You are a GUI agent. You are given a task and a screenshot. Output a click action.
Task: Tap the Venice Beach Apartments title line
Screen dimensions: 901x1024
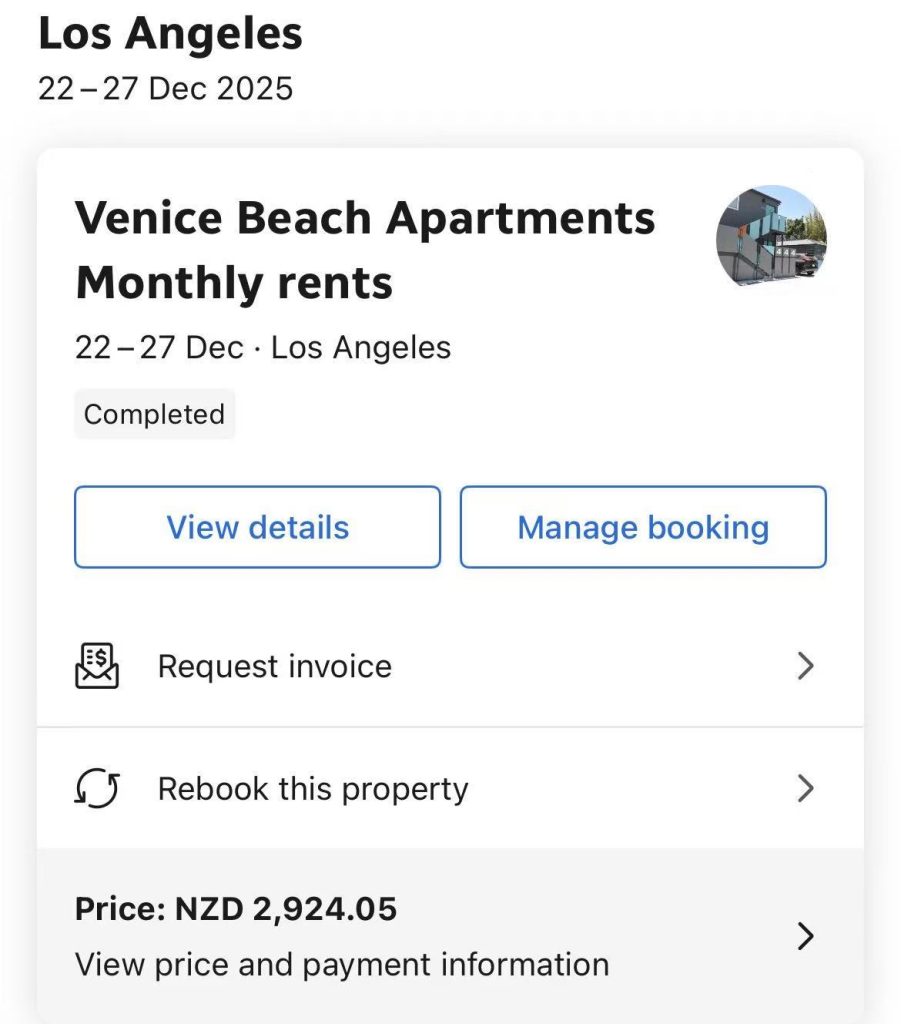[365, 218]
